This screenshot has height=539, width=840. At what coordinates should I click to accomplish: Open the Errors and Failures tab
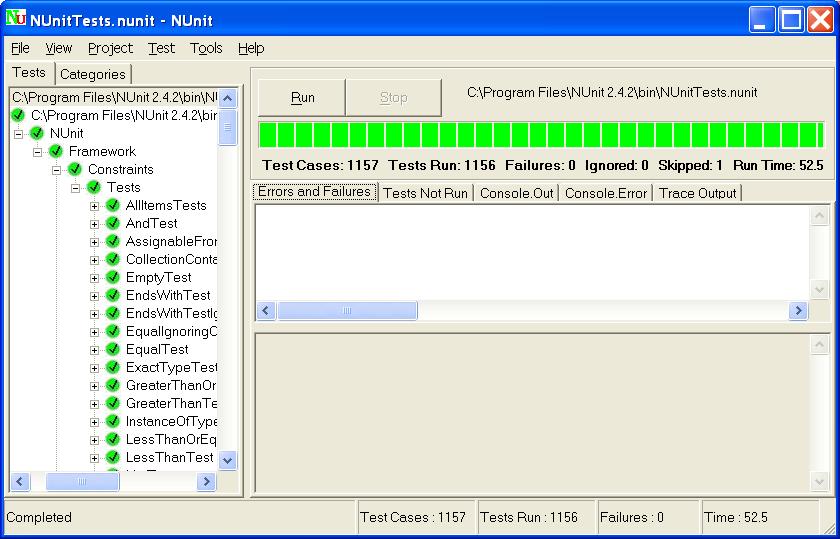(314, 192)
